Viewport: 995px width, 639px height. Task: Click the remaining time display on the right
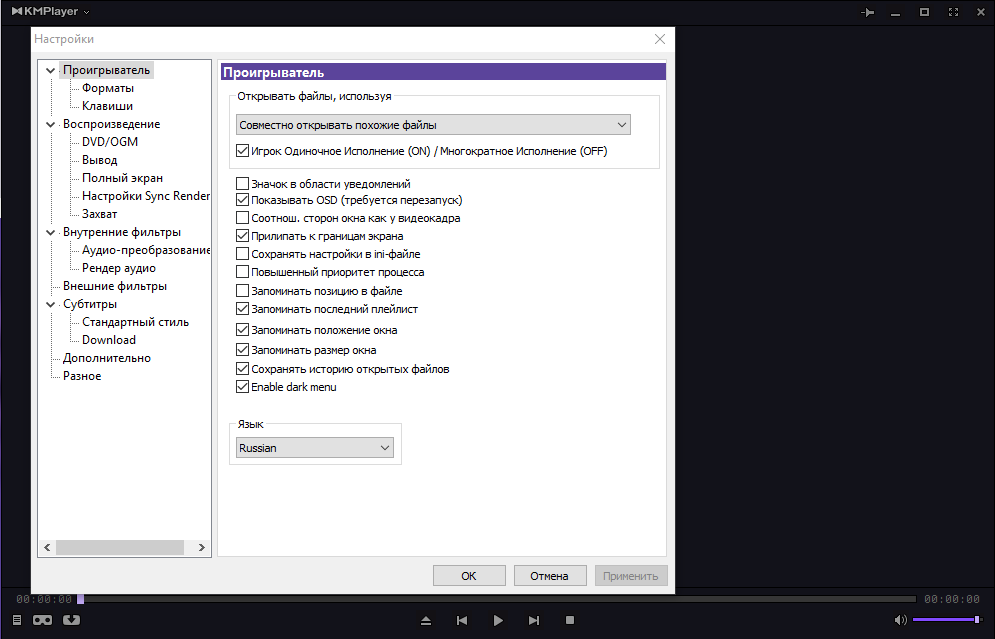951,599
